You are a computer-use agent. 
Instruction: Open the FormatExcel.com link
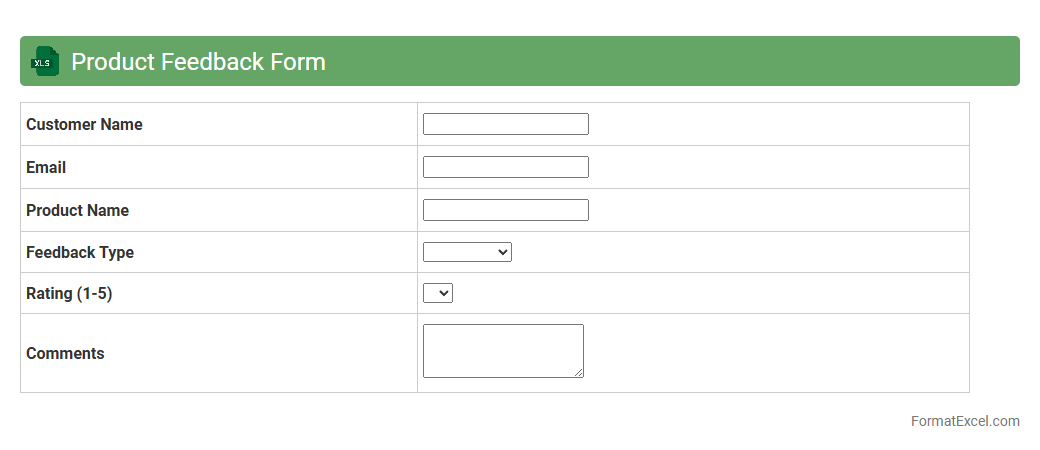[964, 421]
